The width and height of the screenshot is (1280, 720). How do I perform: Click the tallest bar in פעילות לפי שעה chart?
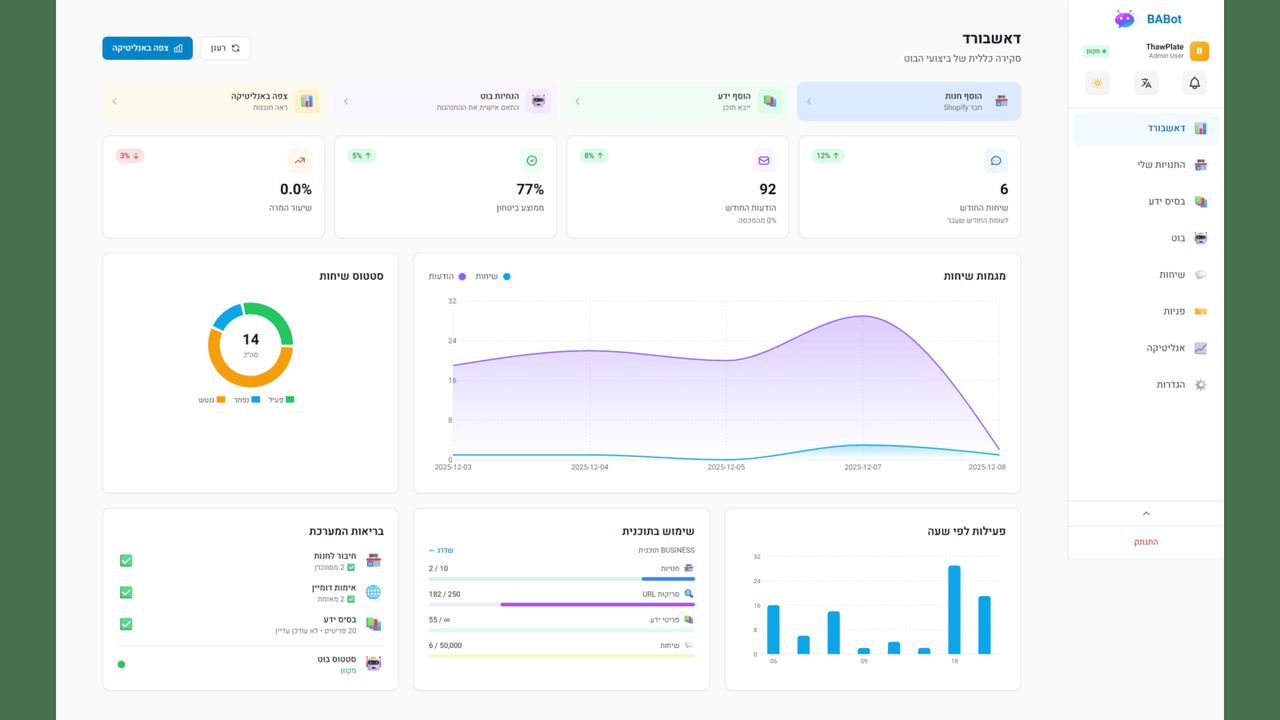click(x=954, y=610)
